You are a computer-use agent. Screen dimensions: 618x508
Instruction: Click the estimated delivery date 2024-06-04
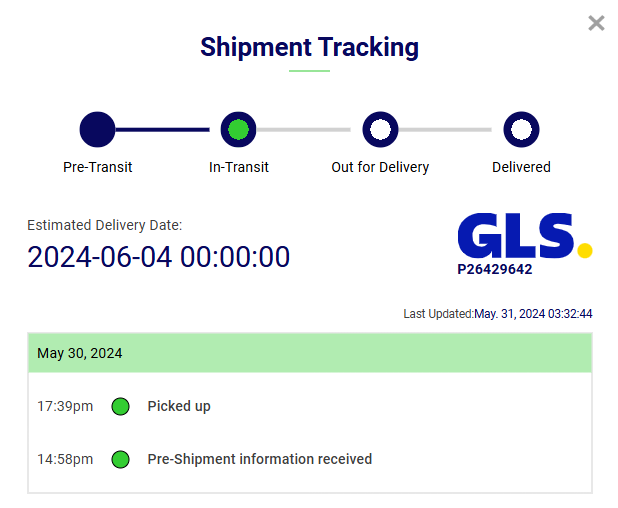point(158,257)
